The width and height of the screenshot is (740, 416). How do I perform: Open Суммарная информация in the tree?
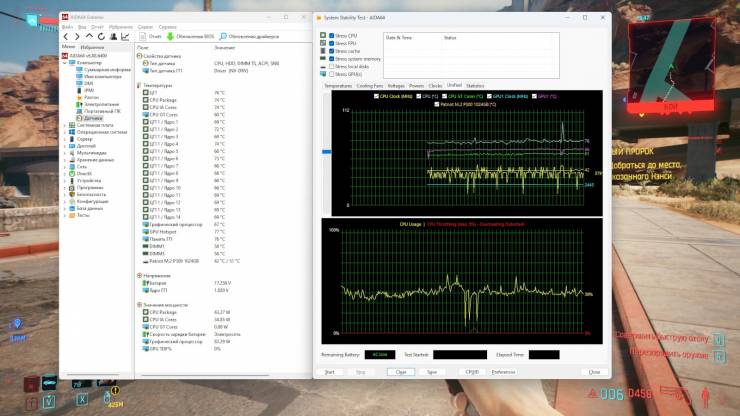click(108, 69)
